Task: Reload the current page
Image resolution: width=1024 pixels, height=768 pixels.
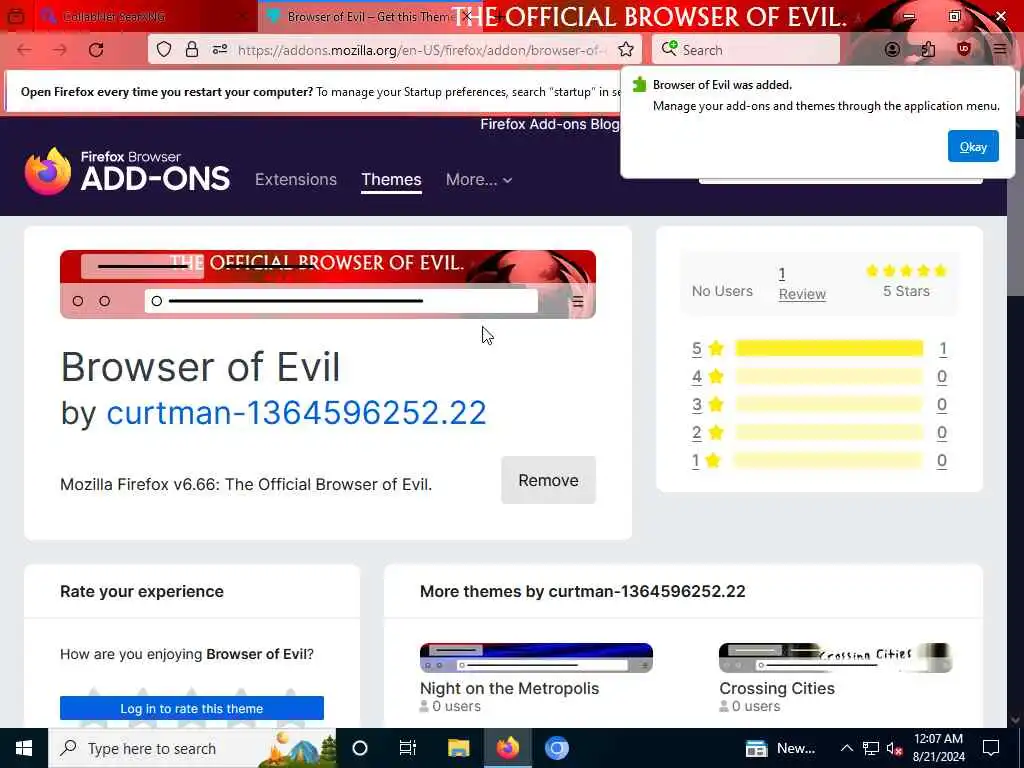Action: pos(96,50)
